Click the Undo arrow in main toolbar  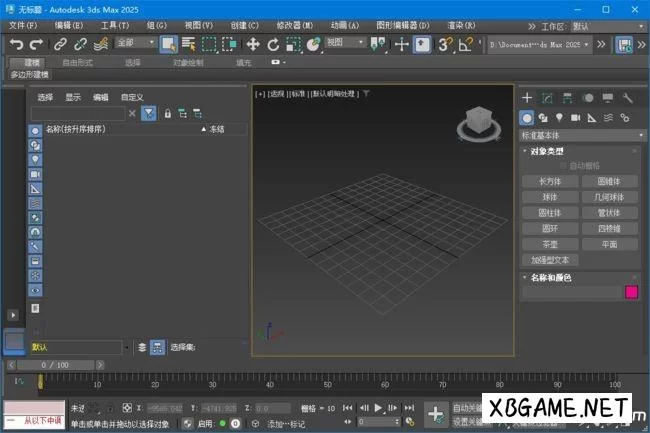point(16,44)
